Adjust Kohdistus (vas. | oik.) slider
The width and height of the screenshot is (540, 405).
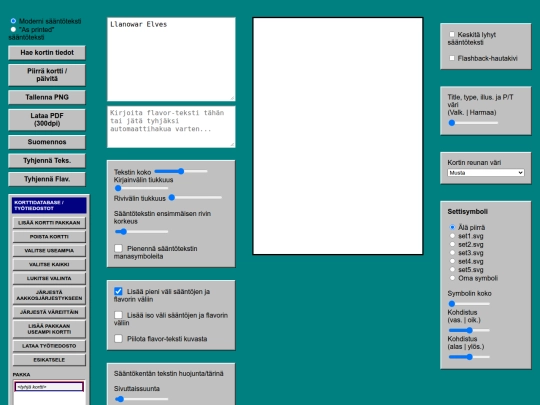coord(469,330)
